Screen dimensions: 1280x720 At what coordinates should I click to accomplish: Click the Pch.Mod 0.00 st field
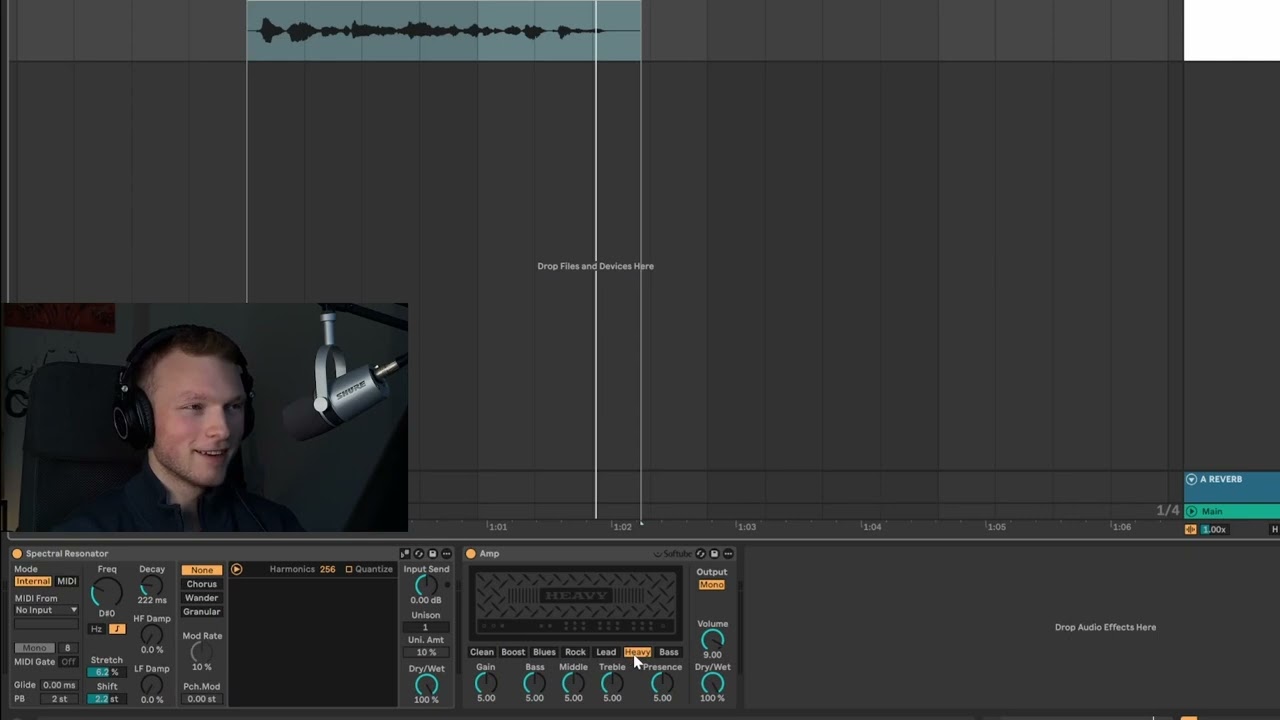[x=202, y=699]
